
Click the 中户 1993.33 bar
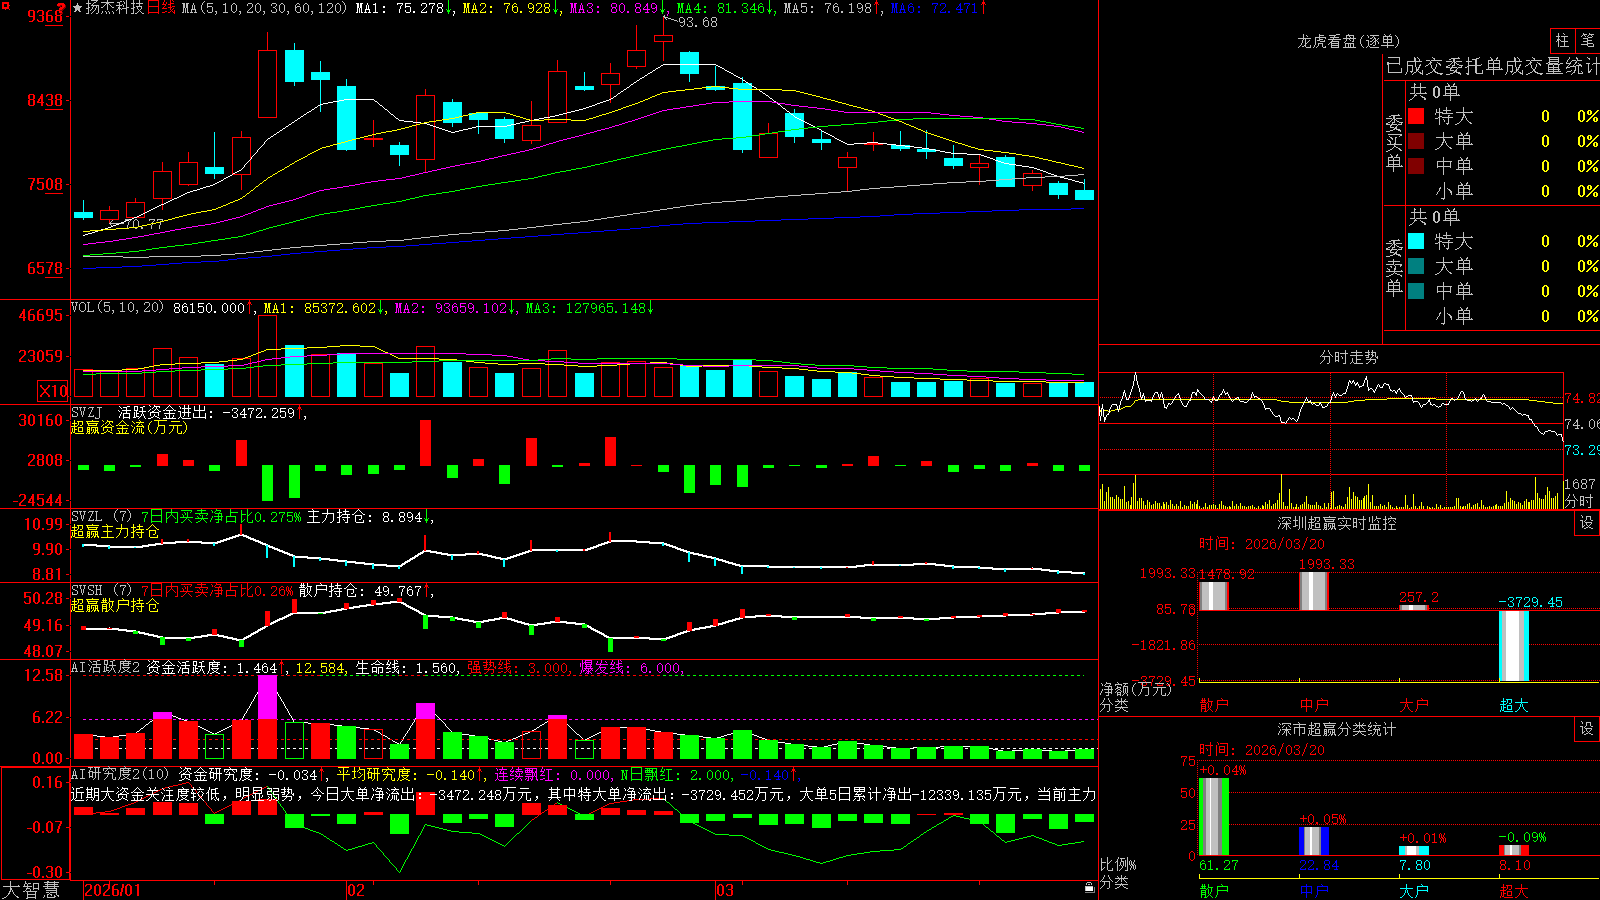[1314, 591]
